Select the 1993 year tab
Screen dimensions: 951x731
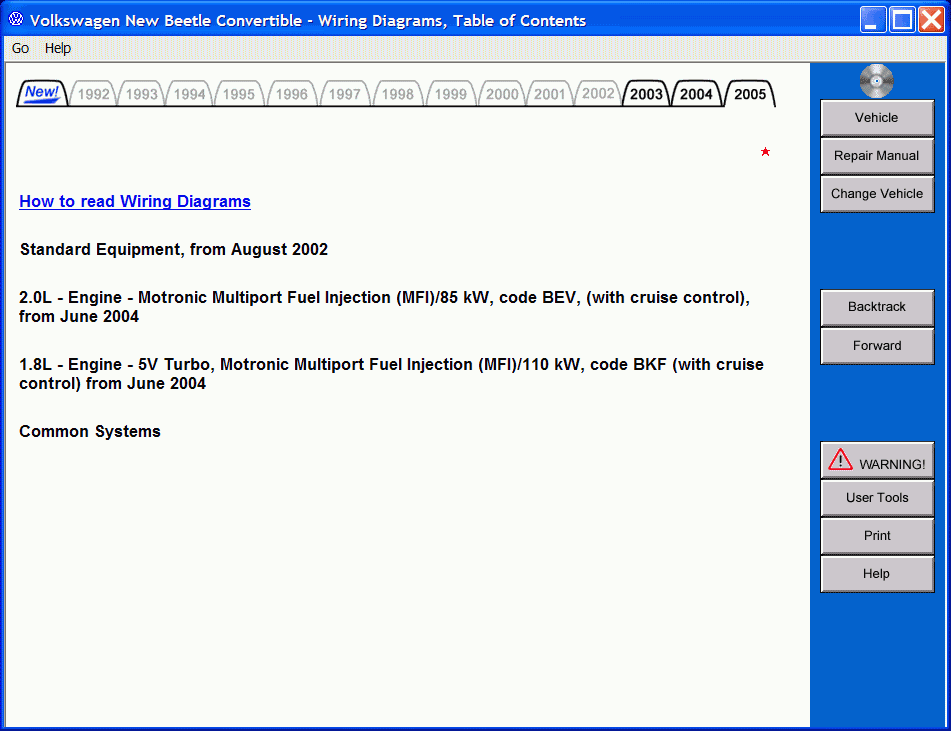(x=142, y=94)
